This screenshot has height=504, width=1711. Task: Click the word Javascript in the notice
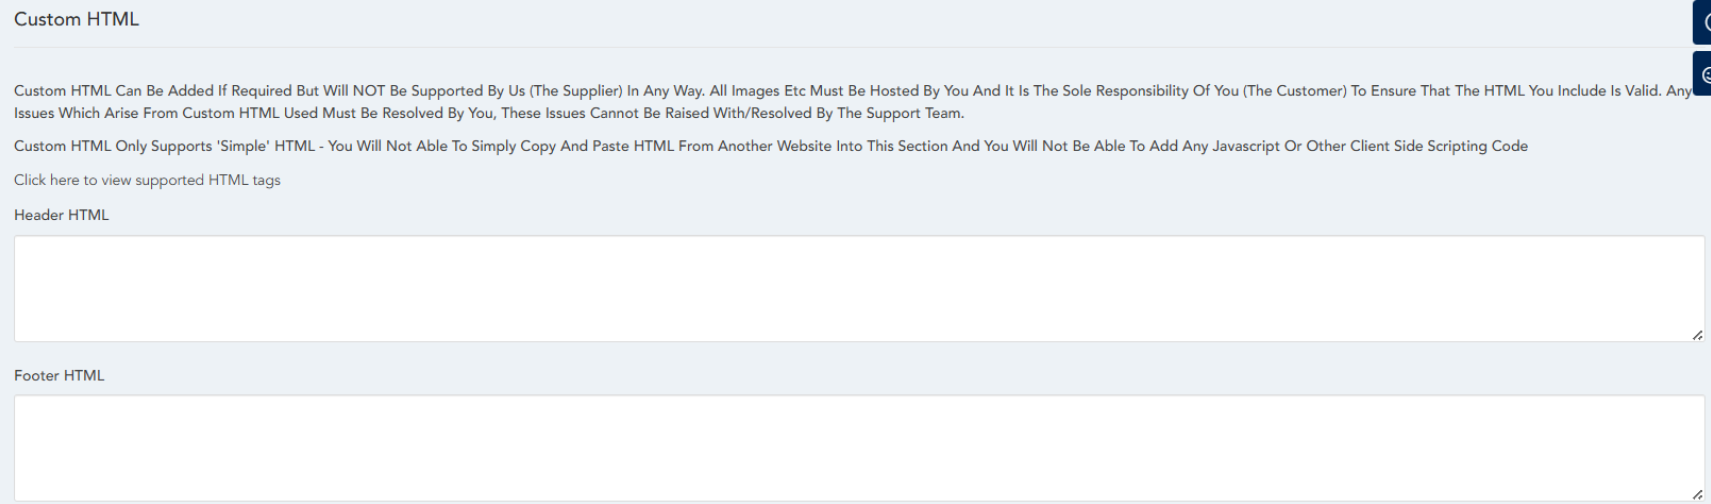point(1245,146)
